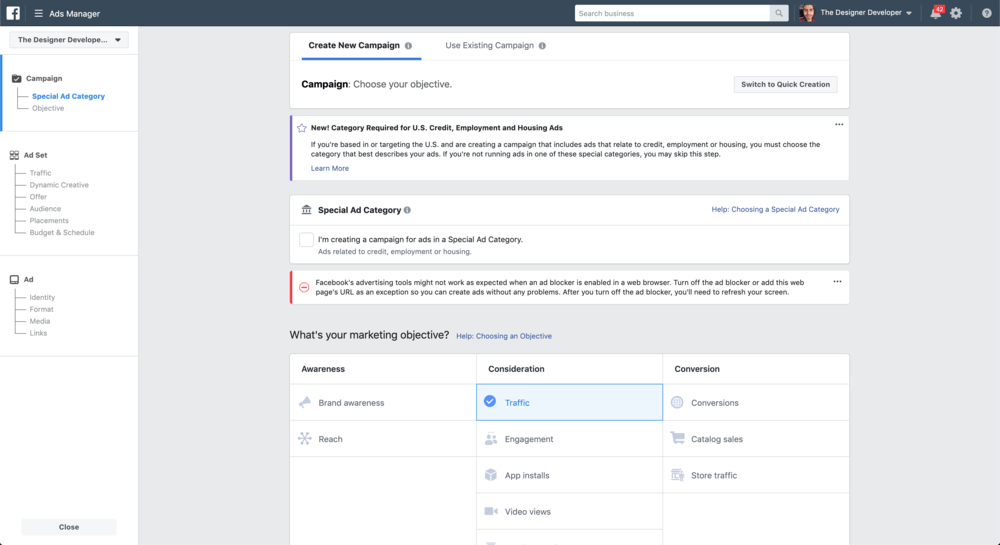
Task: Open more options on the category notice
Action: pyautogui.click(x=839, y=125)
